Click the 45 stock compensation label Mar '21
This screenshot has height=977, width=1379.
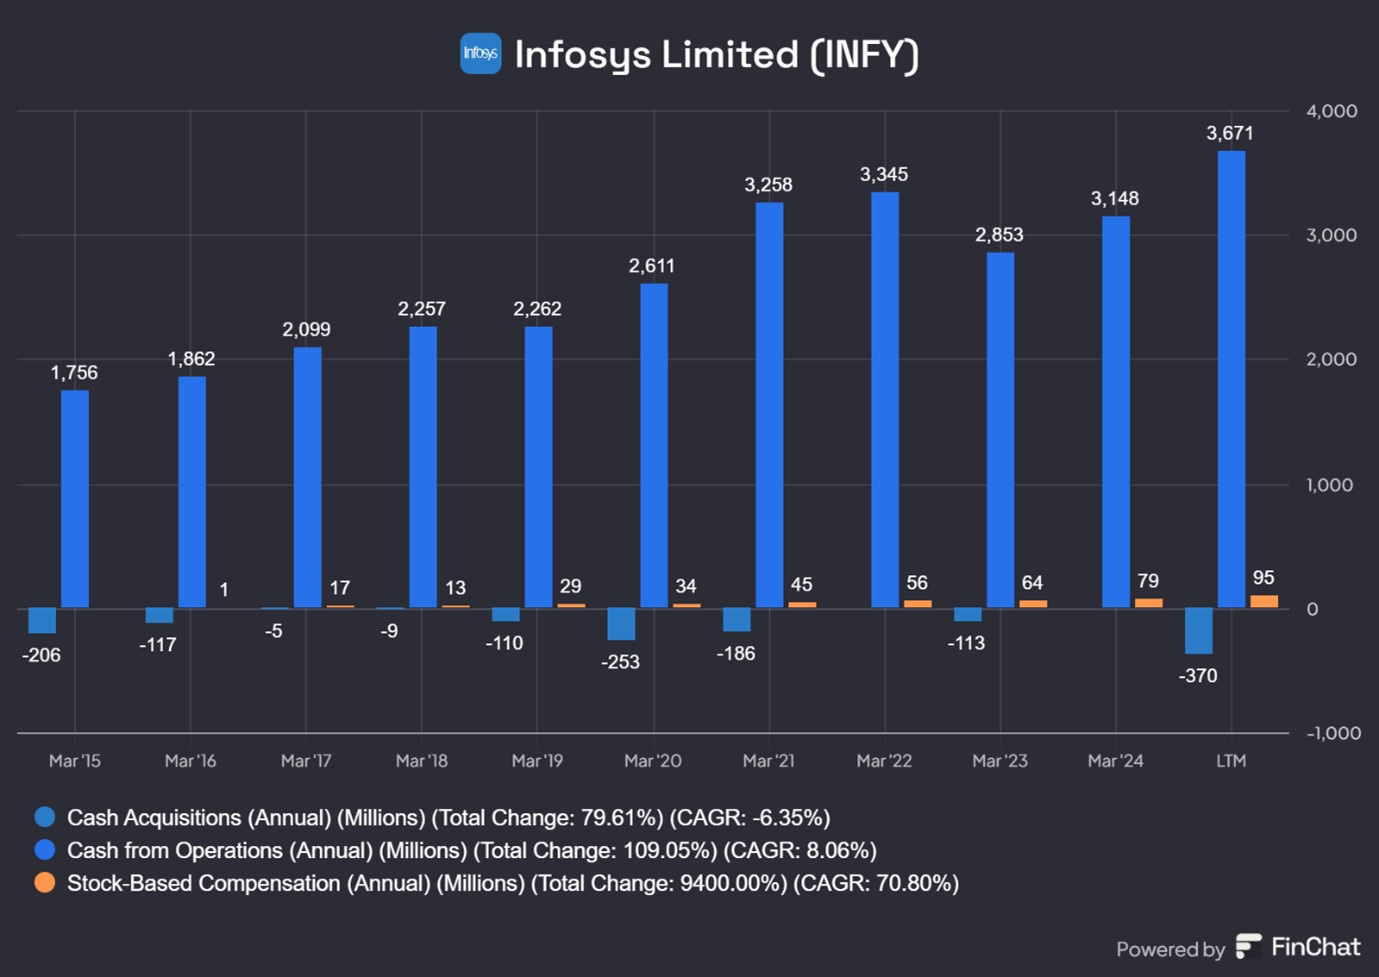tap(801, 584)
